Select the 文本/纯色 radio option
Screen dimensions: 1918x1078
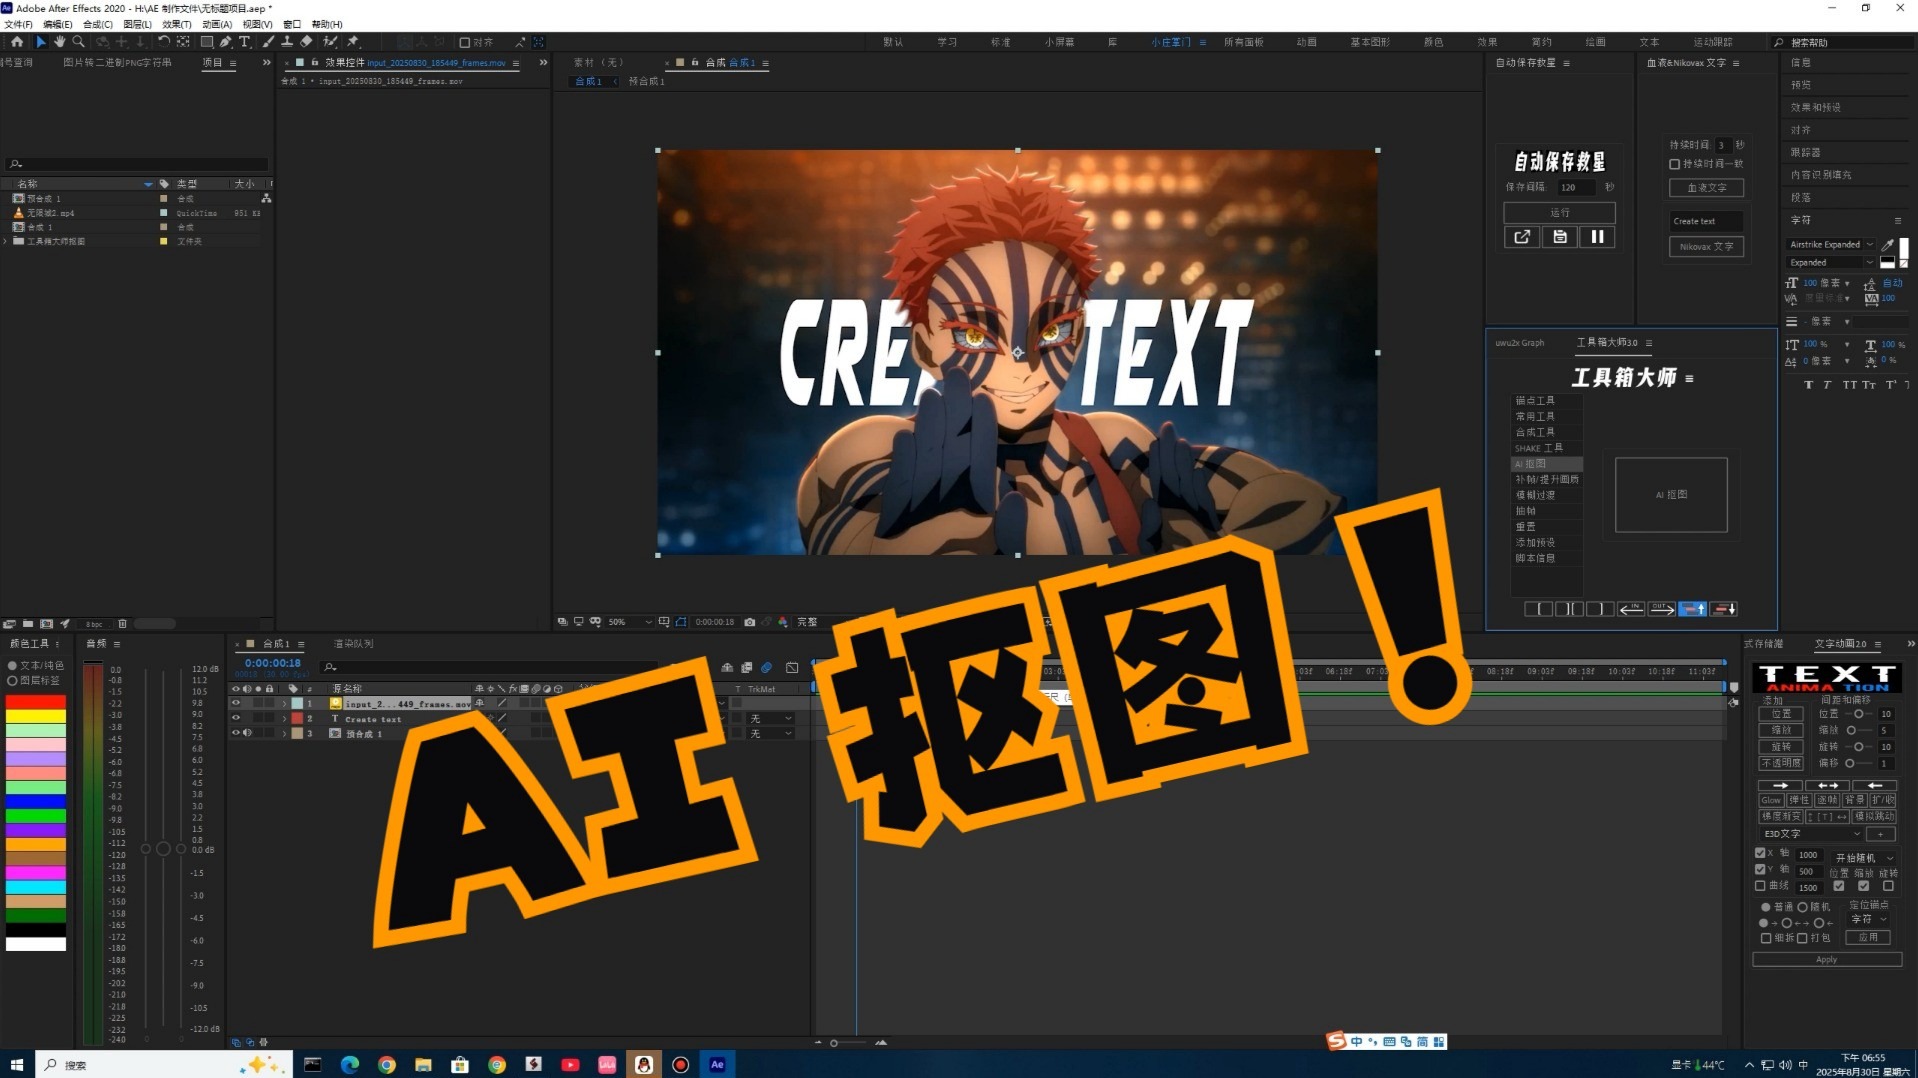click(x=13, y=666)
